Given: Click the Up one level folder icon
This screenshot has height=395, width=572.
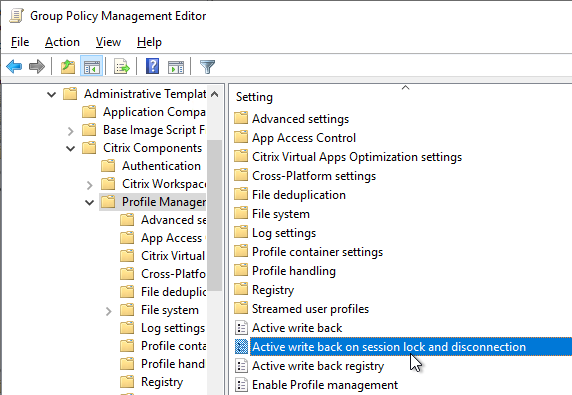Looking at the screenshot, I should pos(67,67).
